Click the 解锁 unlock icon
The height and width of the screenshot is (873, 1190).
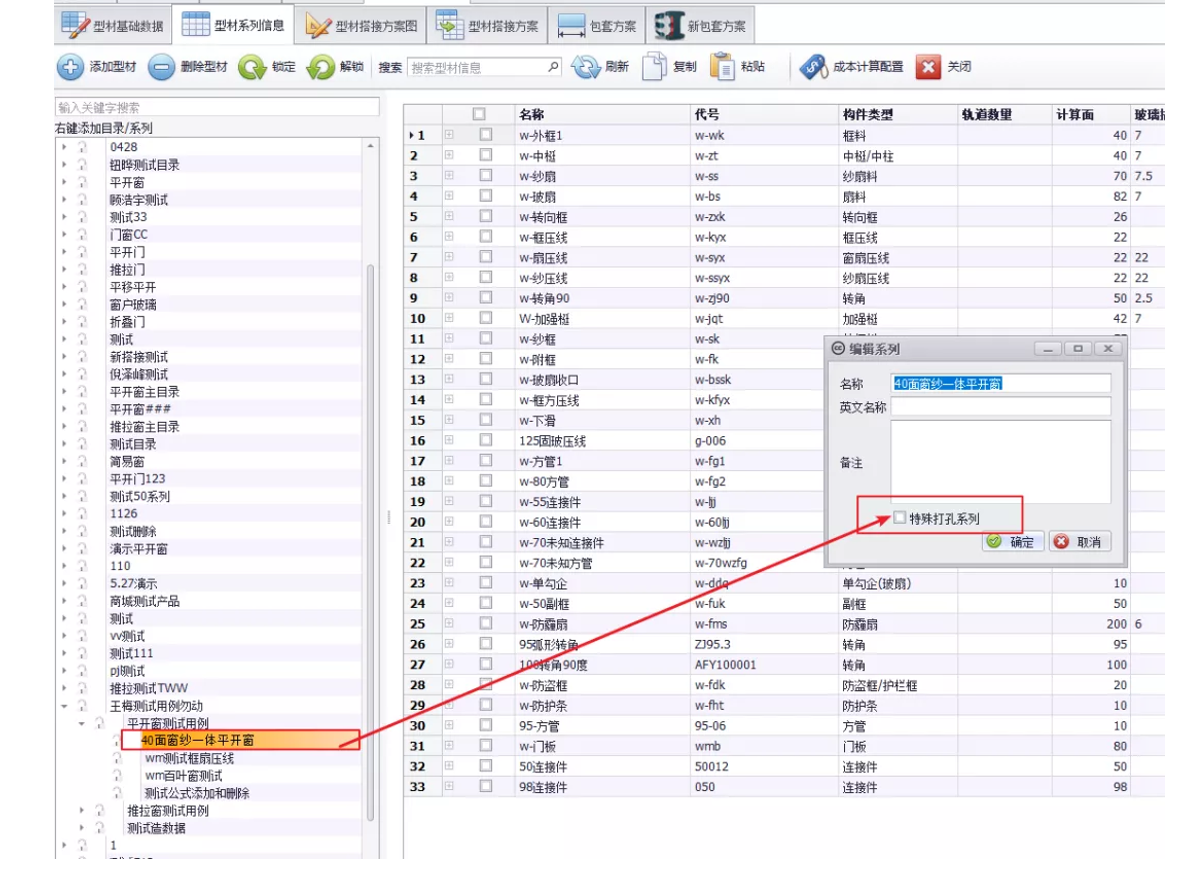pyautogui.click(x=320, y=68)
